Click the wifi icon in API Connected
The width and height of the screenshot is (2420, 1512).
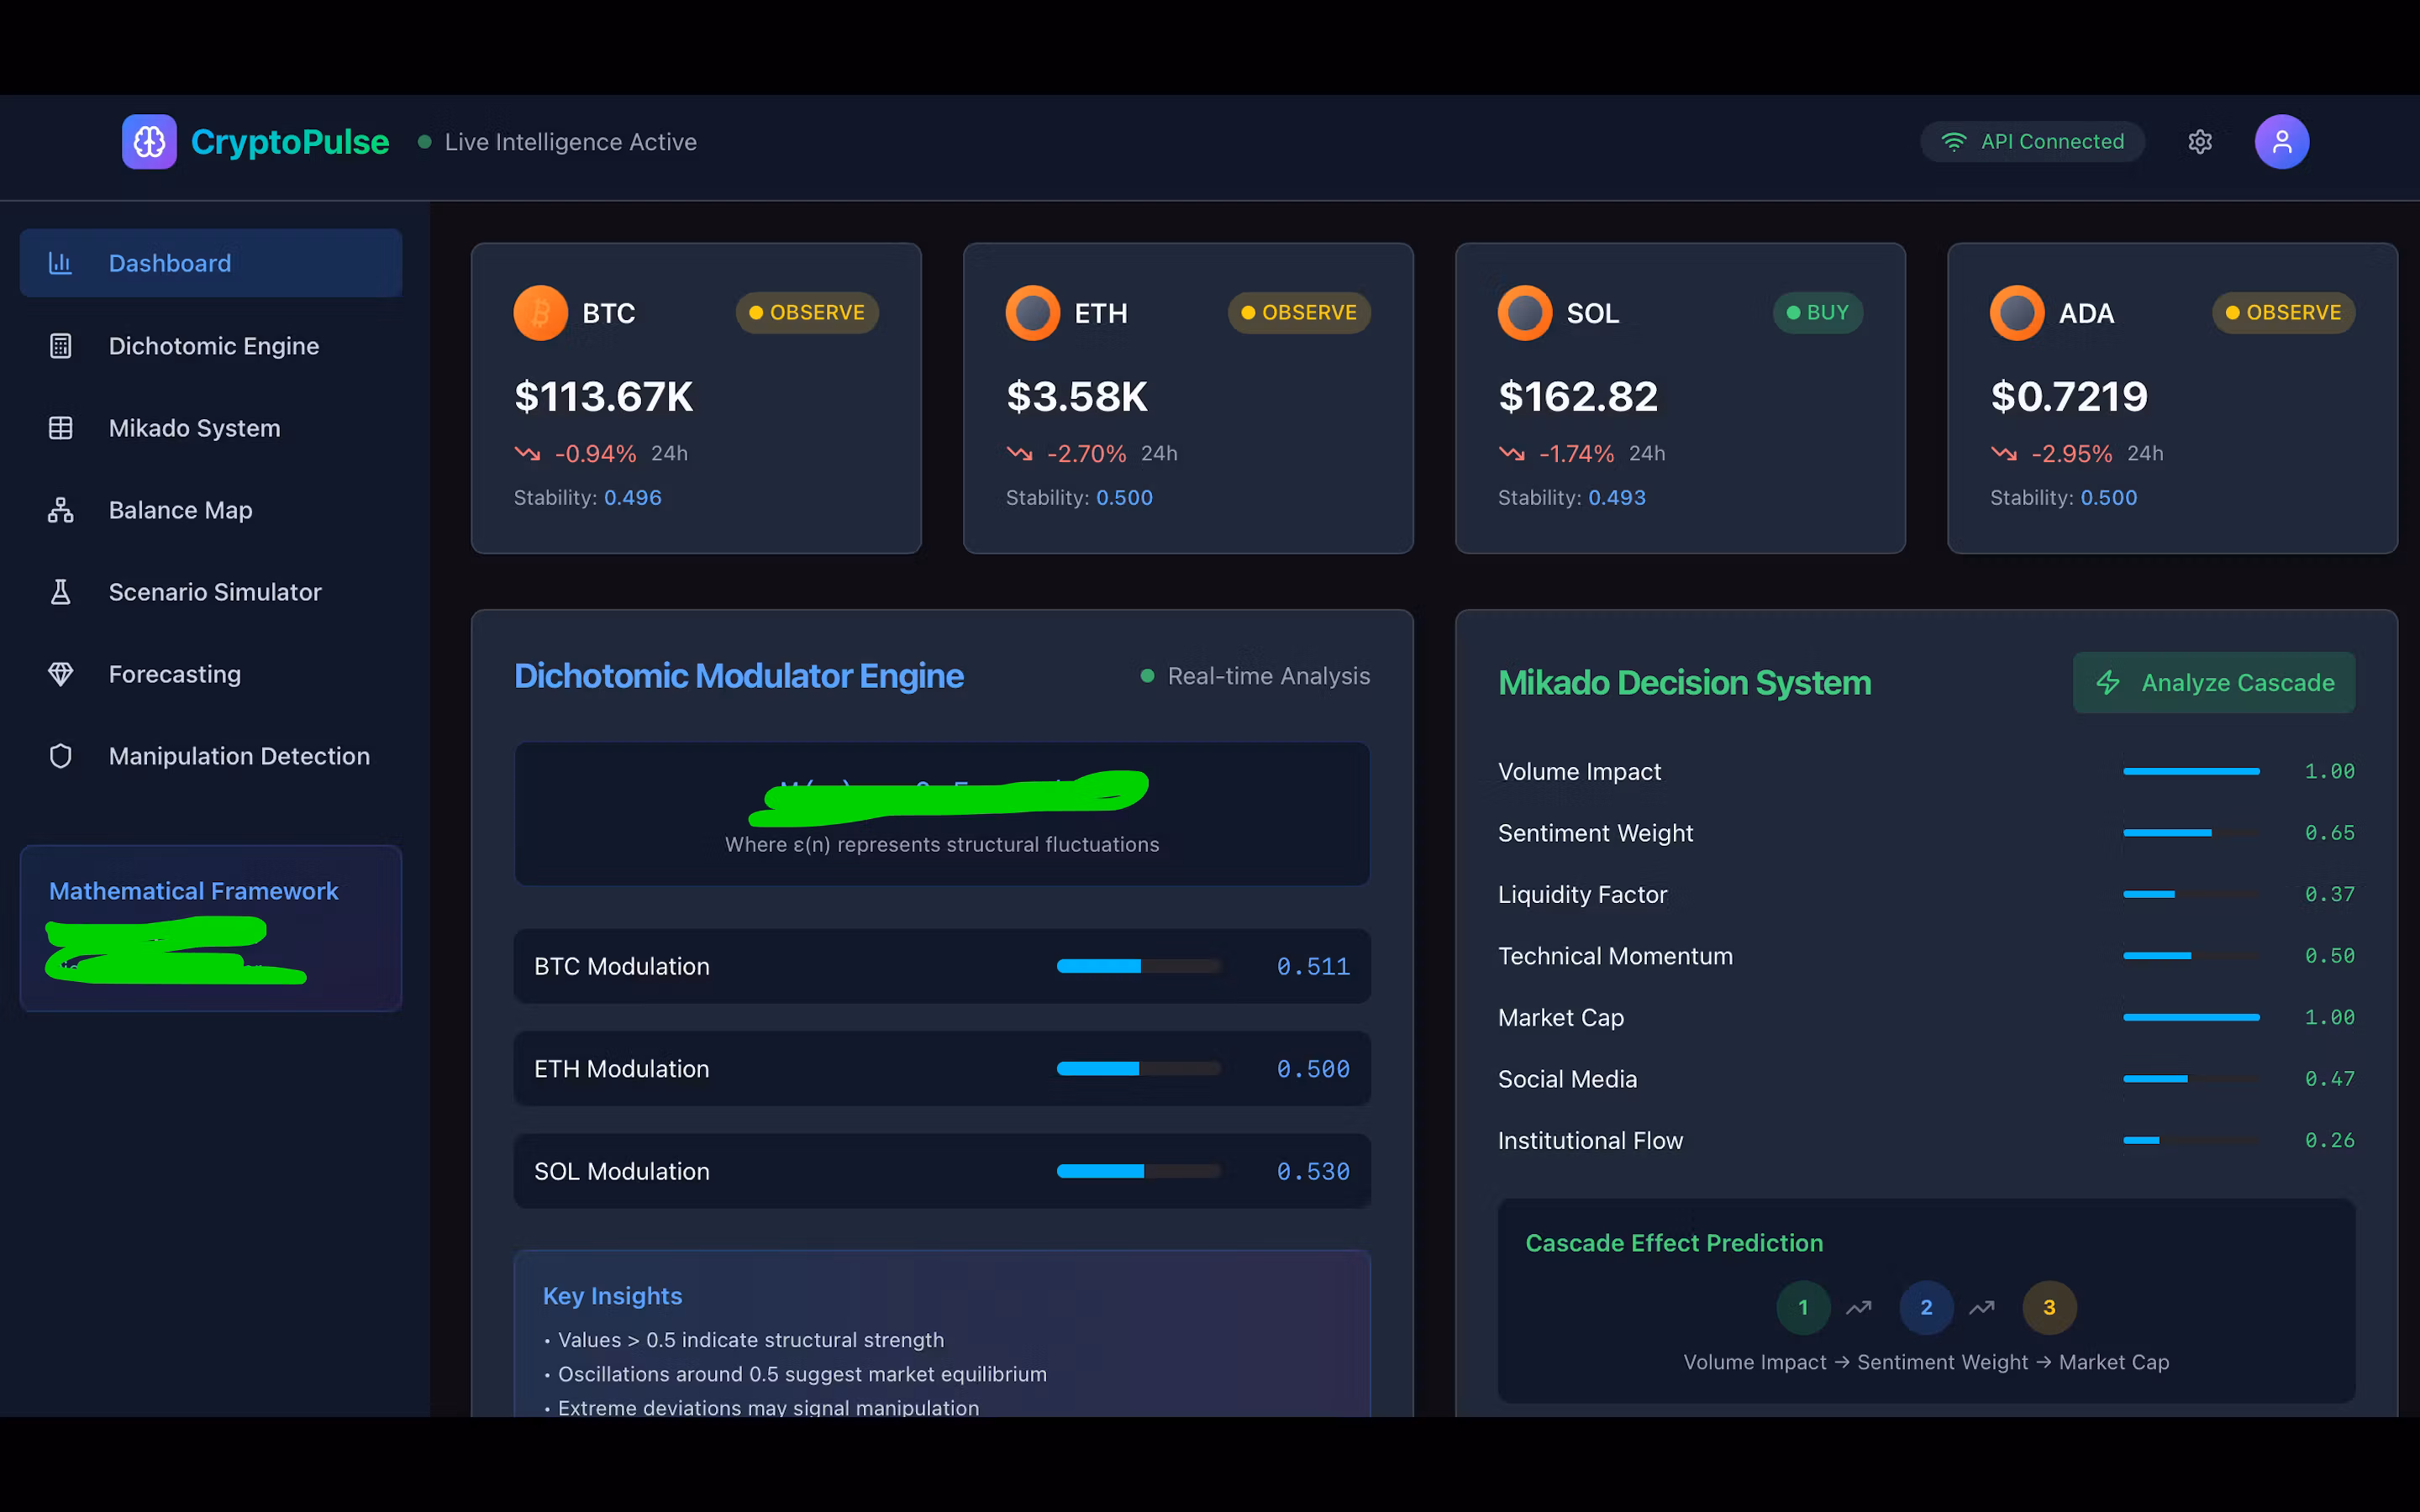tap(1953, 142)
